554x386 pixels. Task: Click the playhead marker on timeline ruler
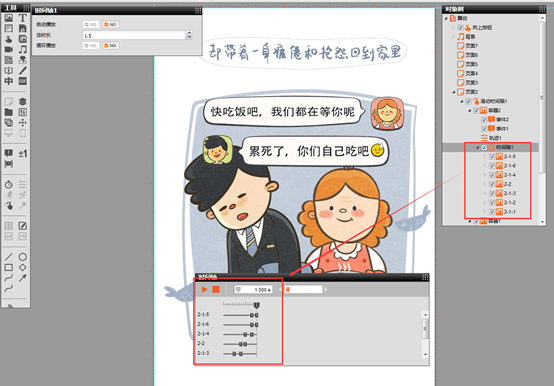(257, 305)
